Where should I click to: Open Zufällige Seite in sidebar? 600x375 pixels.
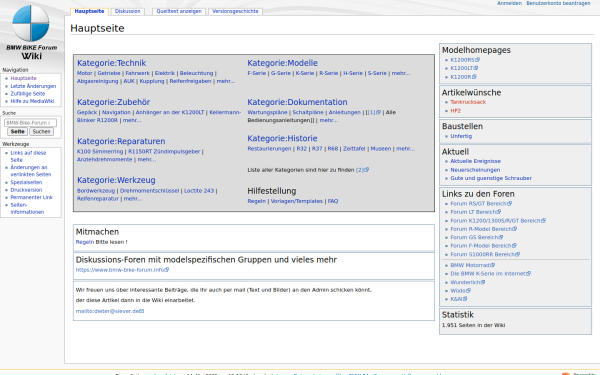coord(28,94)
